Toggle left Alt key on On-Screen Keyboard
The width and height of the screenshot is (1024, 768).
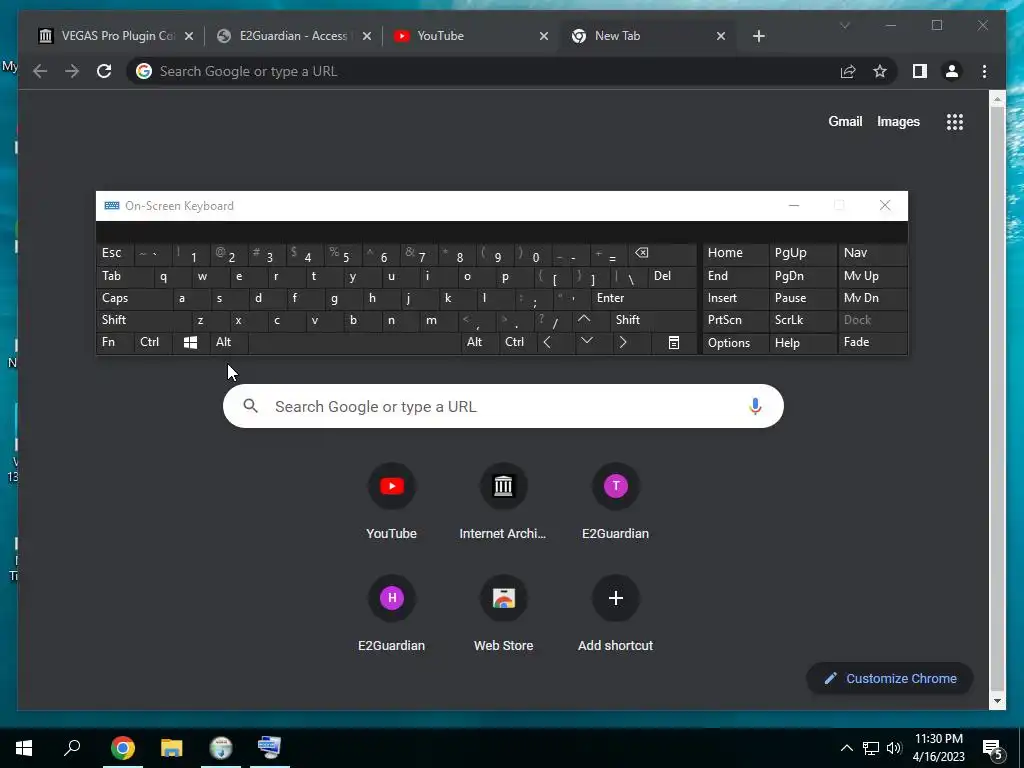[x=229, y=342]
